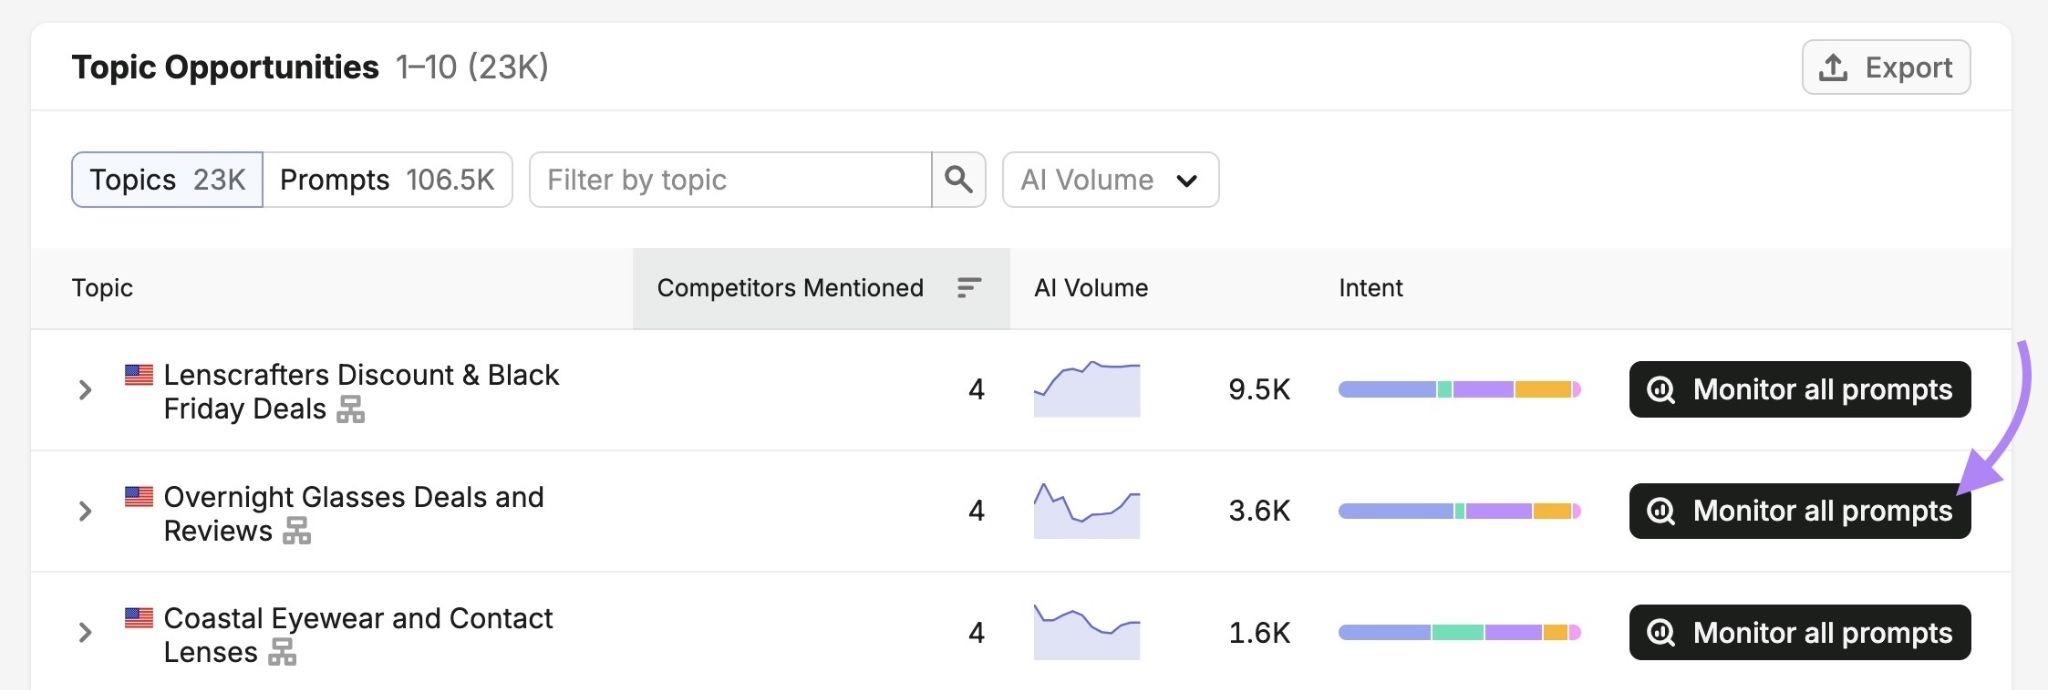Viewport: 2048px width, 690px height.
Task: Sort by the Competitors Mentioned column header
Action: click(x=821, y=288)
